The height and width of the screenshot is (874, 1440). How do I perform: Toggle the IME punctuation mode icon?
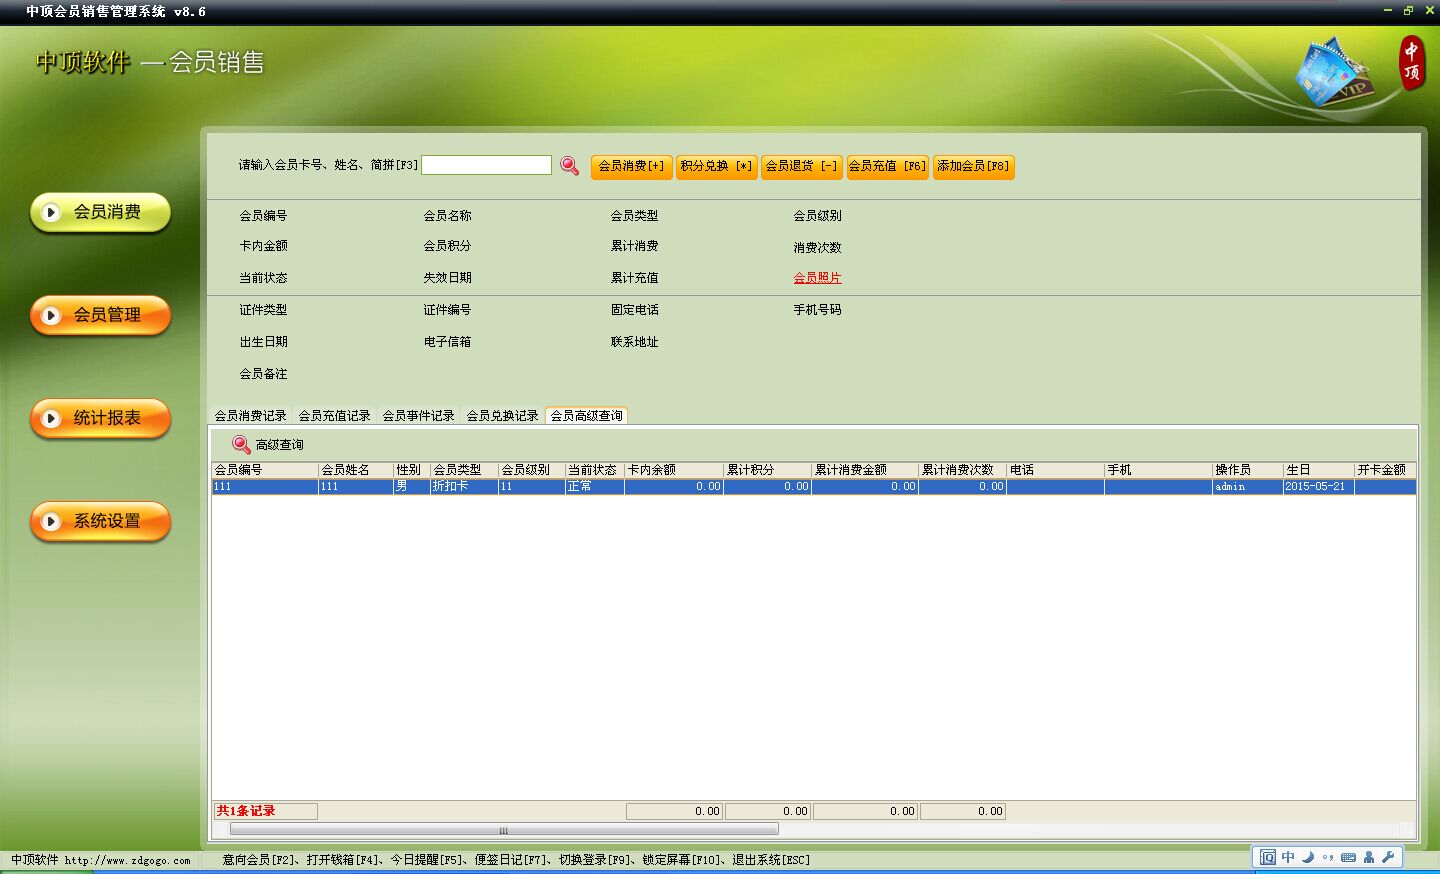coord(1328,857)
